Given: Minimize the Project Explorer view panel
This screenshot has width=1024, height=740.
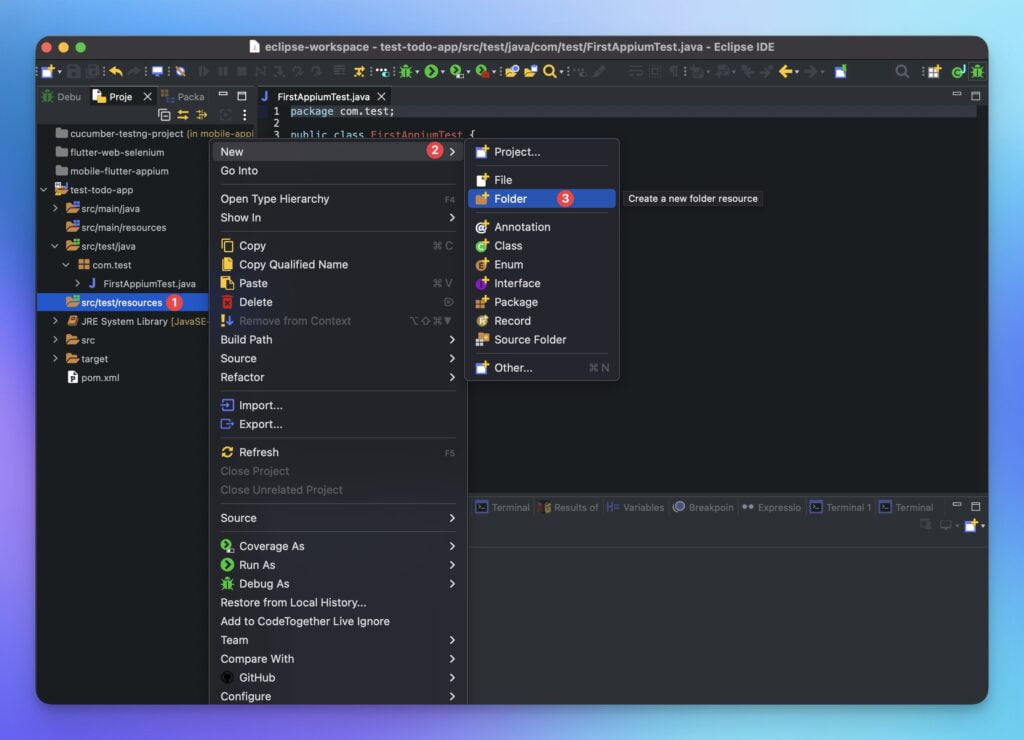Looking at the screenshot, I should click(x=223, y=95).
